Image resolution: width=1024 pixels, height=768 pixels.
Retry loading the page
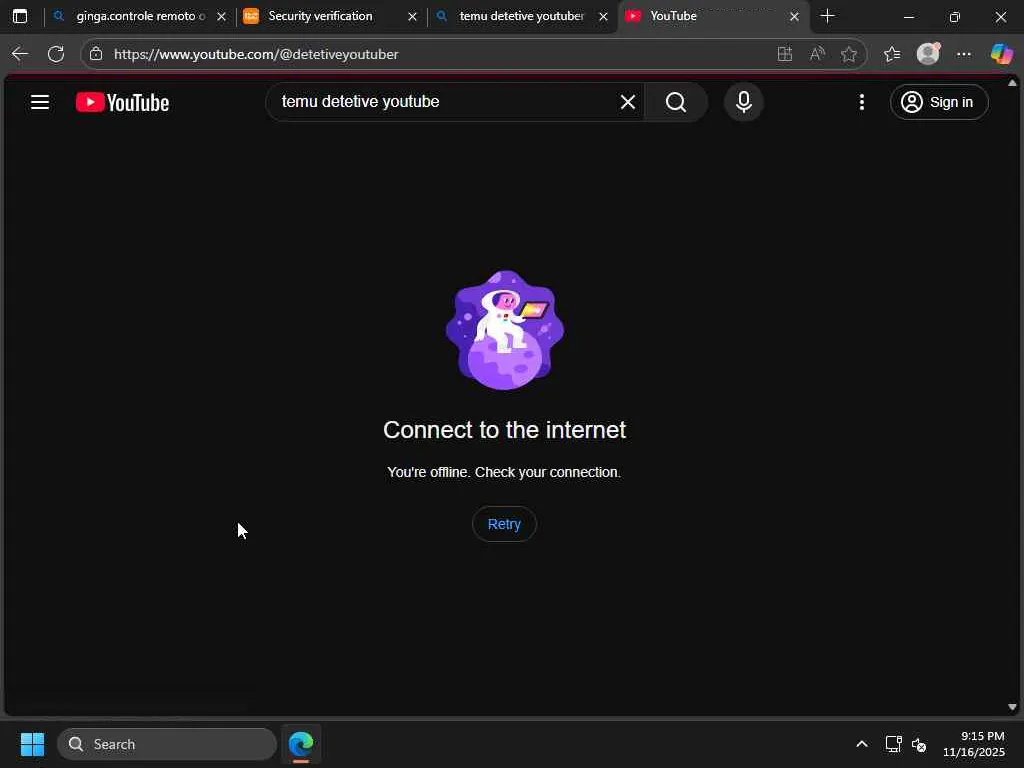[x=504, y=524]
